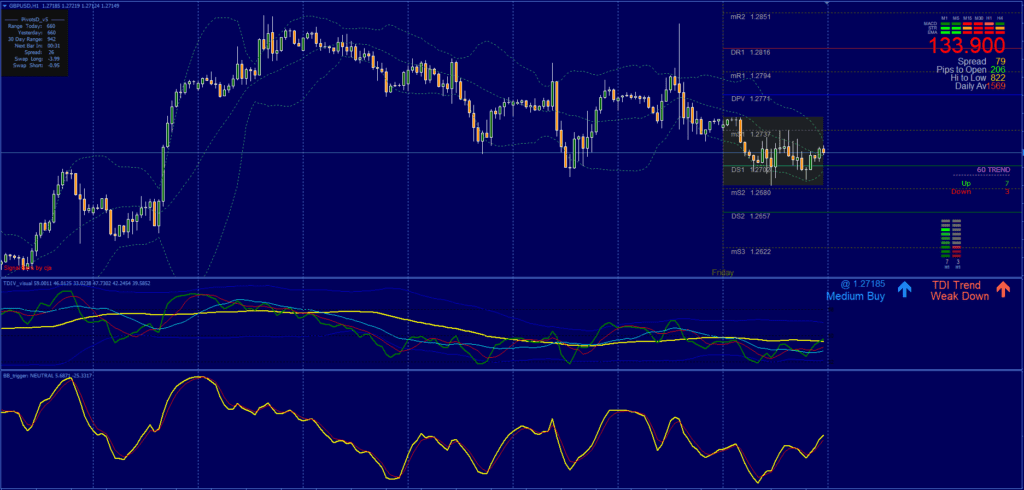Viewport: 1024px width, 490px height.
Task: Click the Swap Long value -3.99
Action: 54,59
